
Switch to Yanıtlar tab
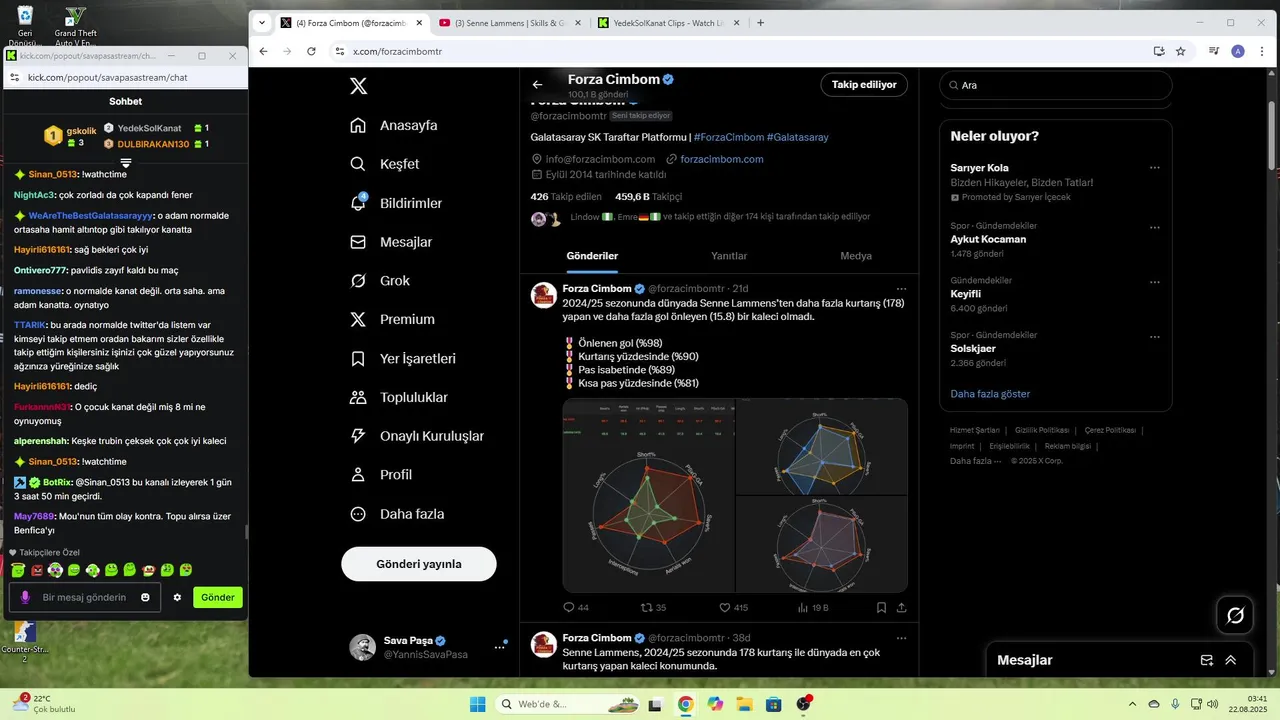tap(729, 256)
